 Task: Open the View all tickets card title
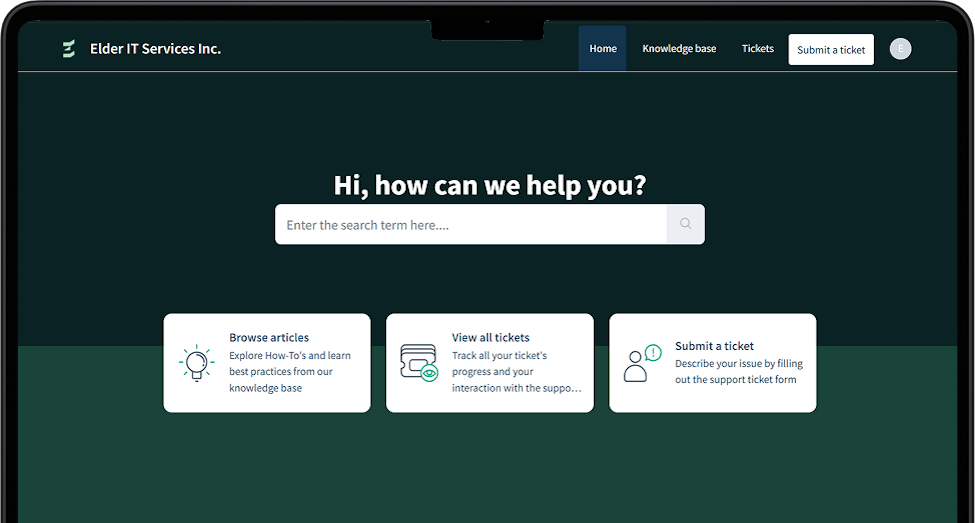491,338
